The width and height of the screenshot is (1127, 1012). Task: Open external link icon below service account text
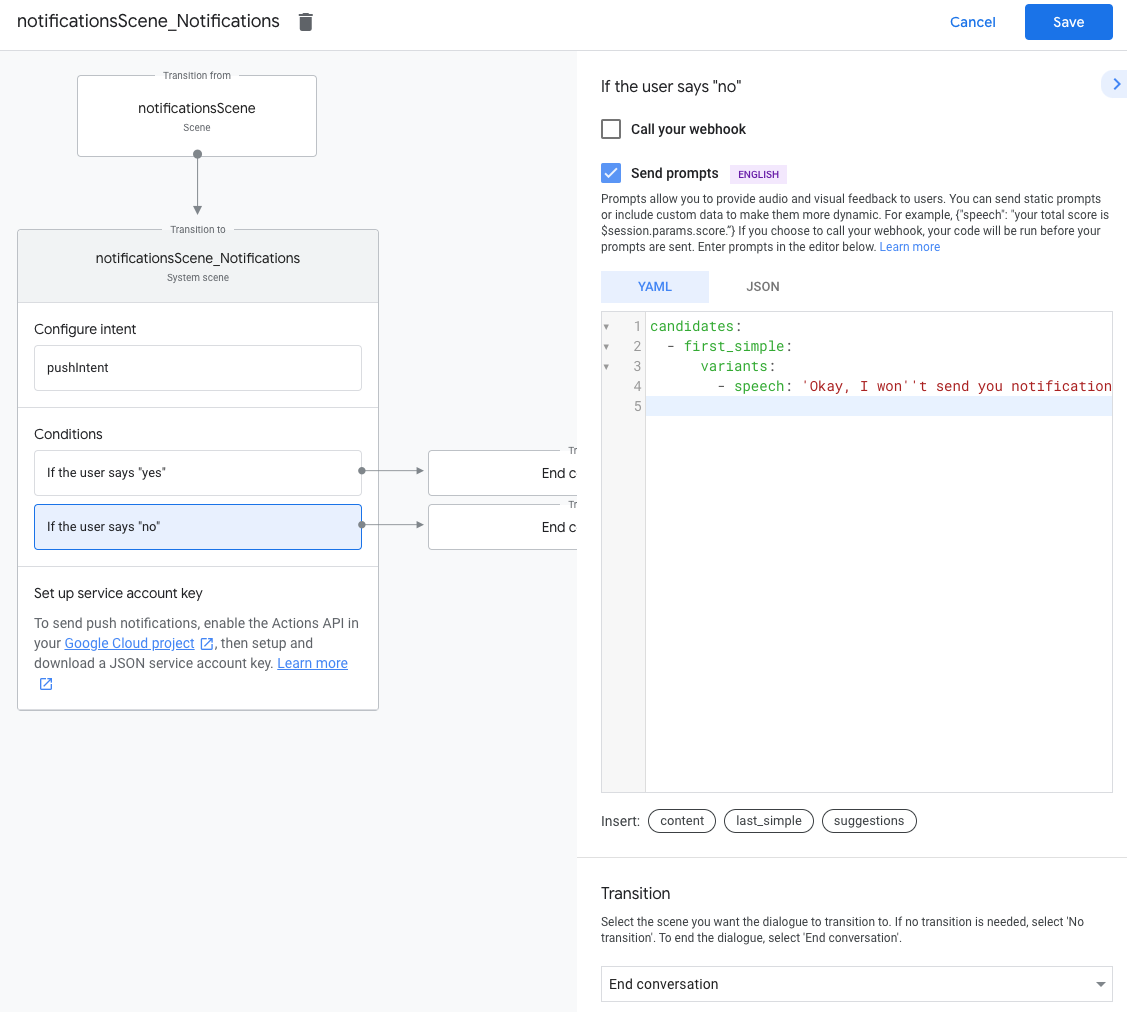tap(46, 684)
